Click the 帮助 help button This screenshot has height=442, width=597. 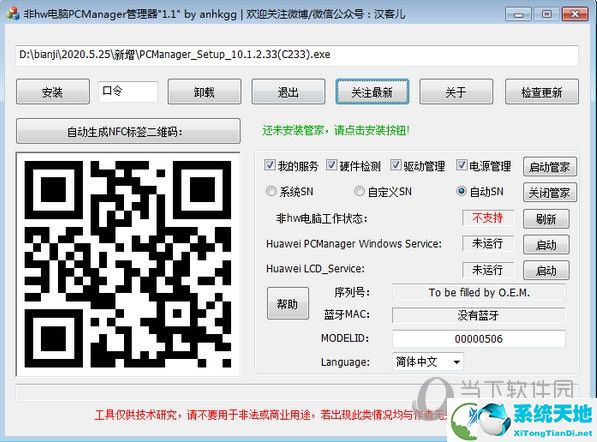[x=288, y=303]
